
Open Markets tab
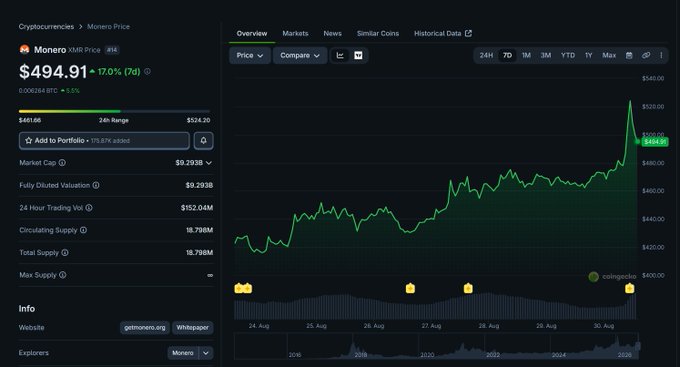[x=295, y=33]
